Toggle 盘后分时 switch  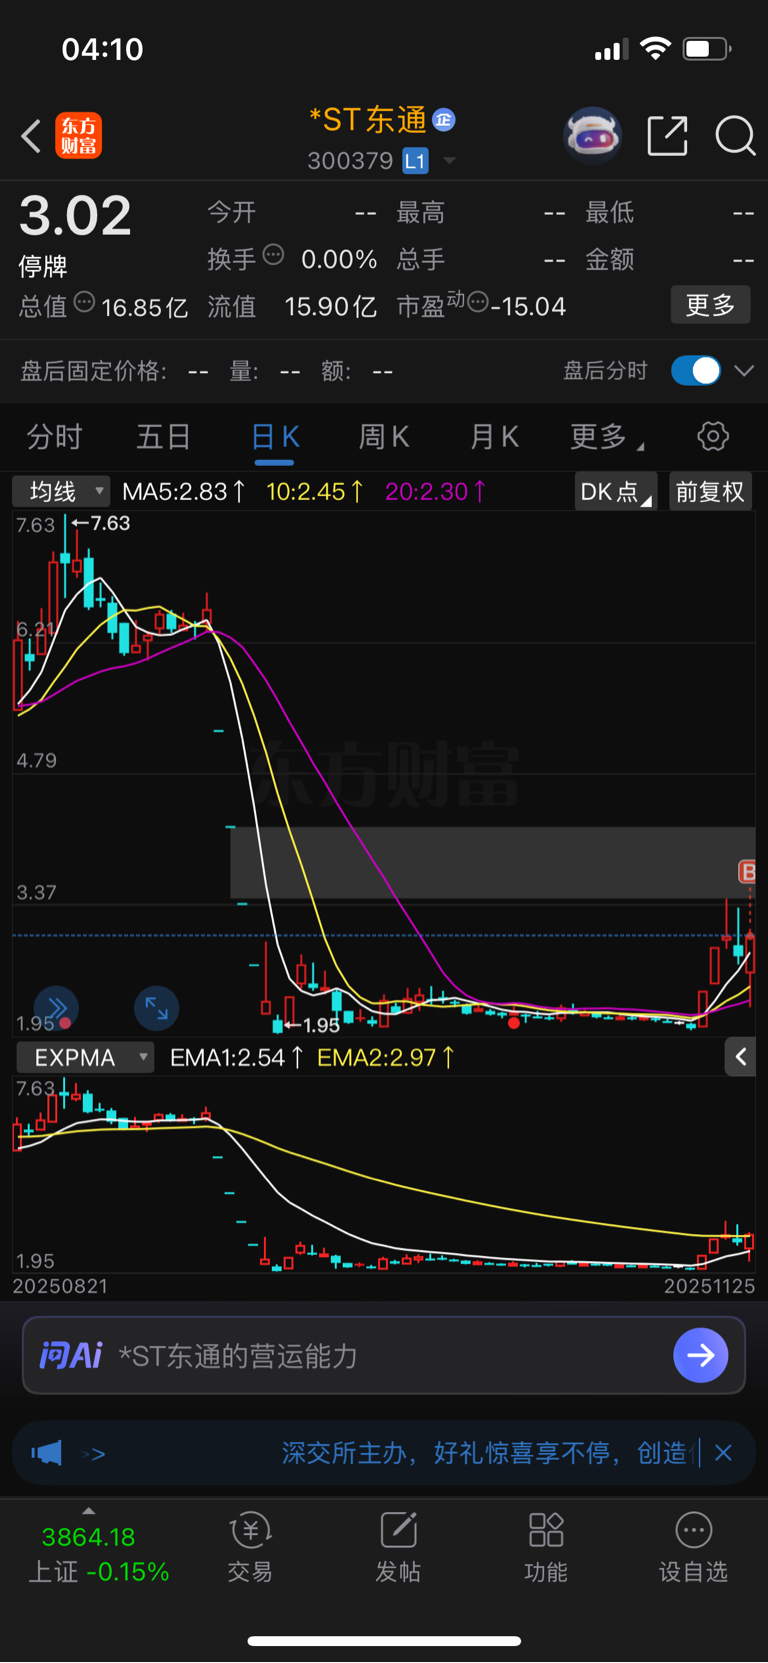point(696,371)
